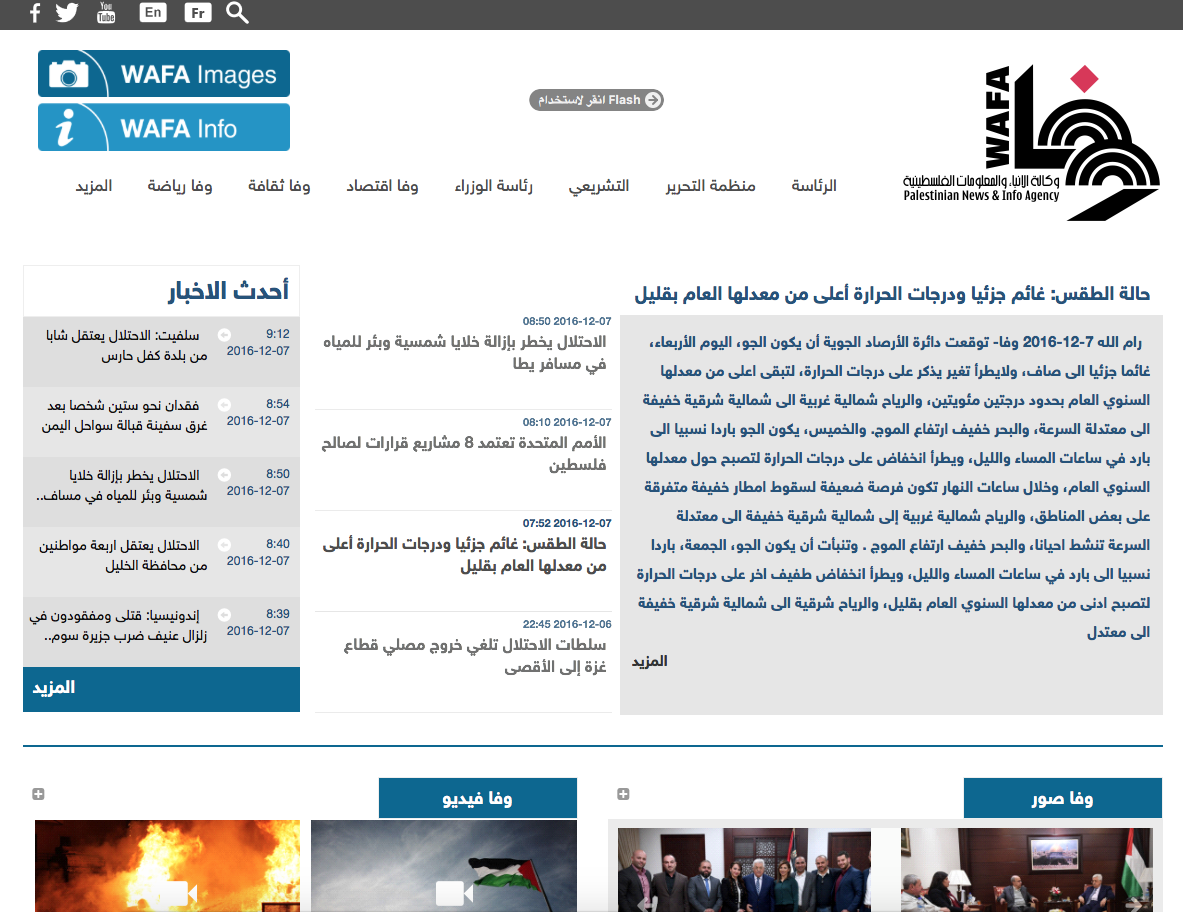Image resolution: width=1183 pixels, height=912 pixels.
Task: Expand the وفا صور section plus icon
Action: (623, 794)
